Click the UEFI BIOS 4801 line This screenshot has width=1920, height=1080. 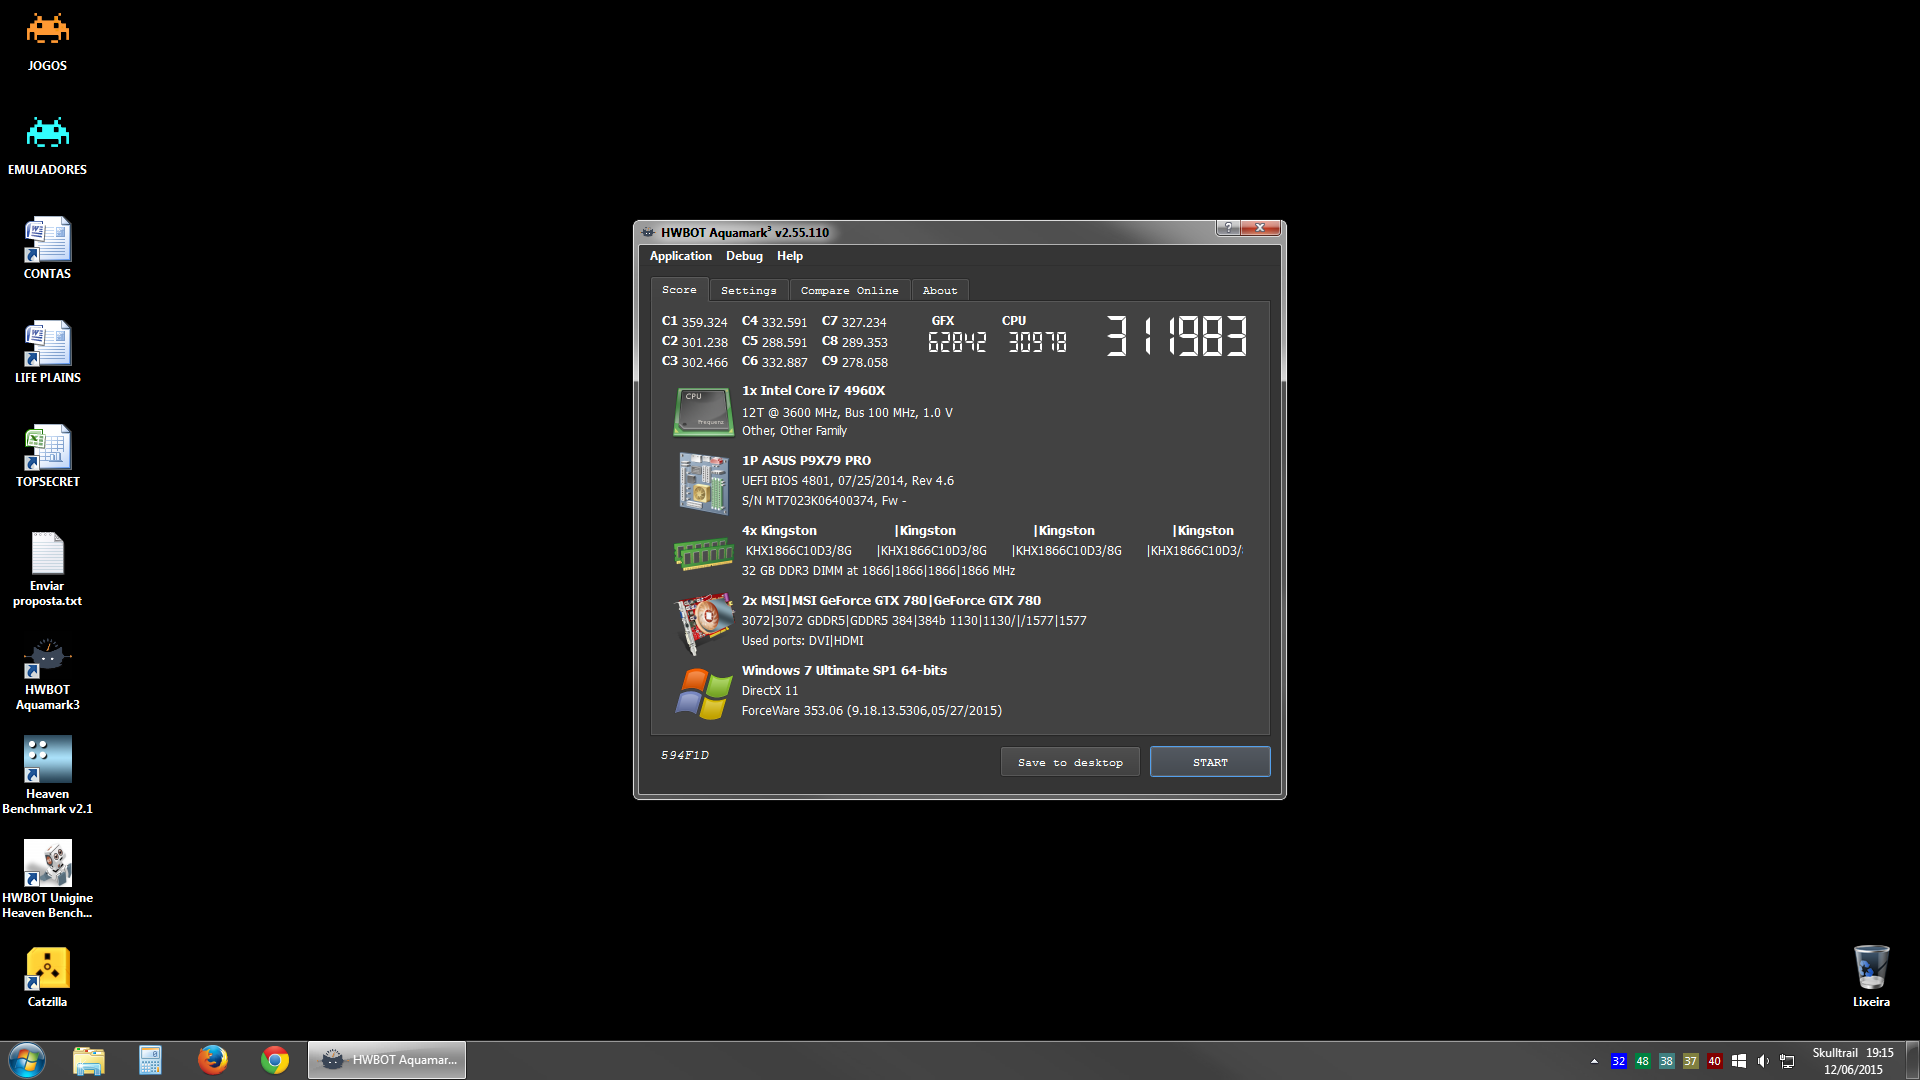(x=847, y=481)
